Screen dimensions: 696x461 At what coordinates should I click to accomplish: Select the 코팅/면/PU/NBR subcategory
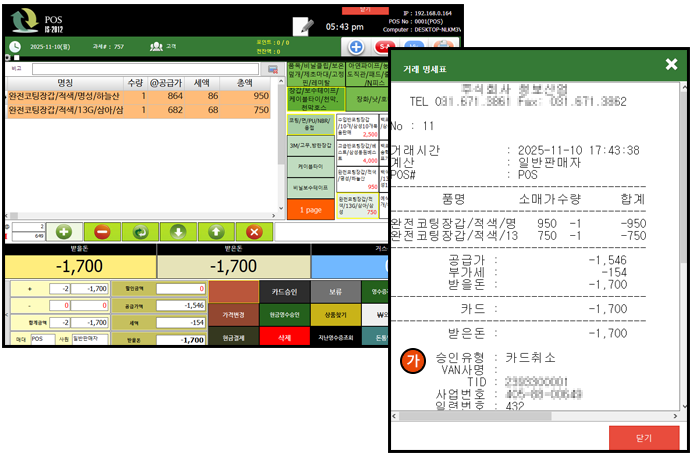pos(311,124)
